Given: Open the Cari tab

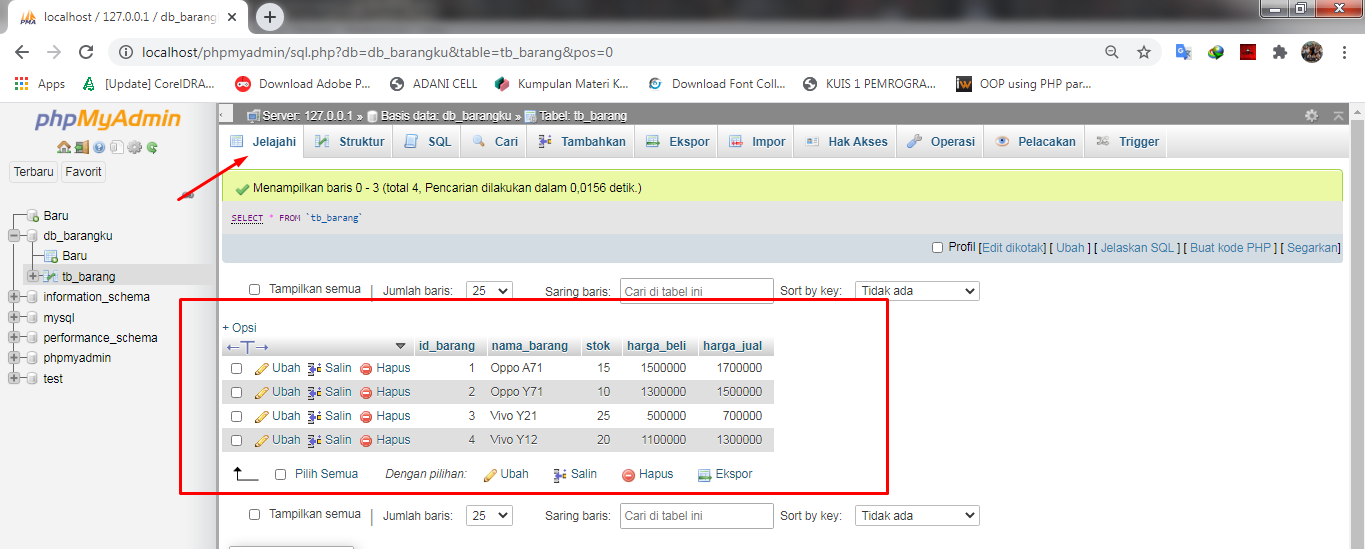Looking at the screenshot, I should [495, 142].
